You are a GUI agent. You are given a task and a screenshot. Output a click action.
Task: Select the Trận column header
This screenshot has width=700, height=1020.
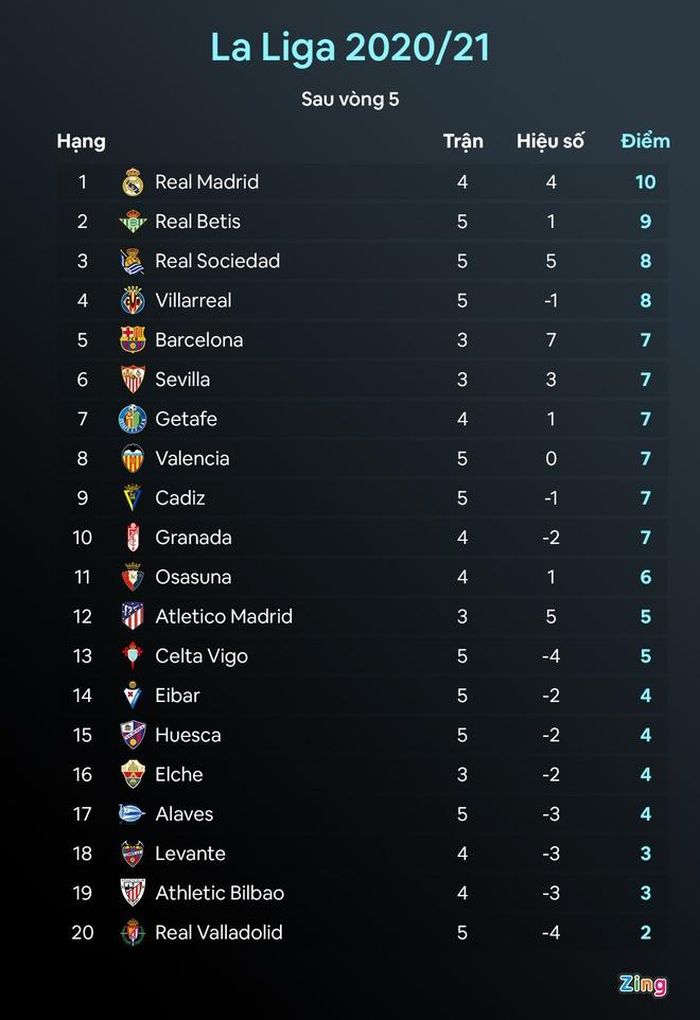(x=463, y=141)
